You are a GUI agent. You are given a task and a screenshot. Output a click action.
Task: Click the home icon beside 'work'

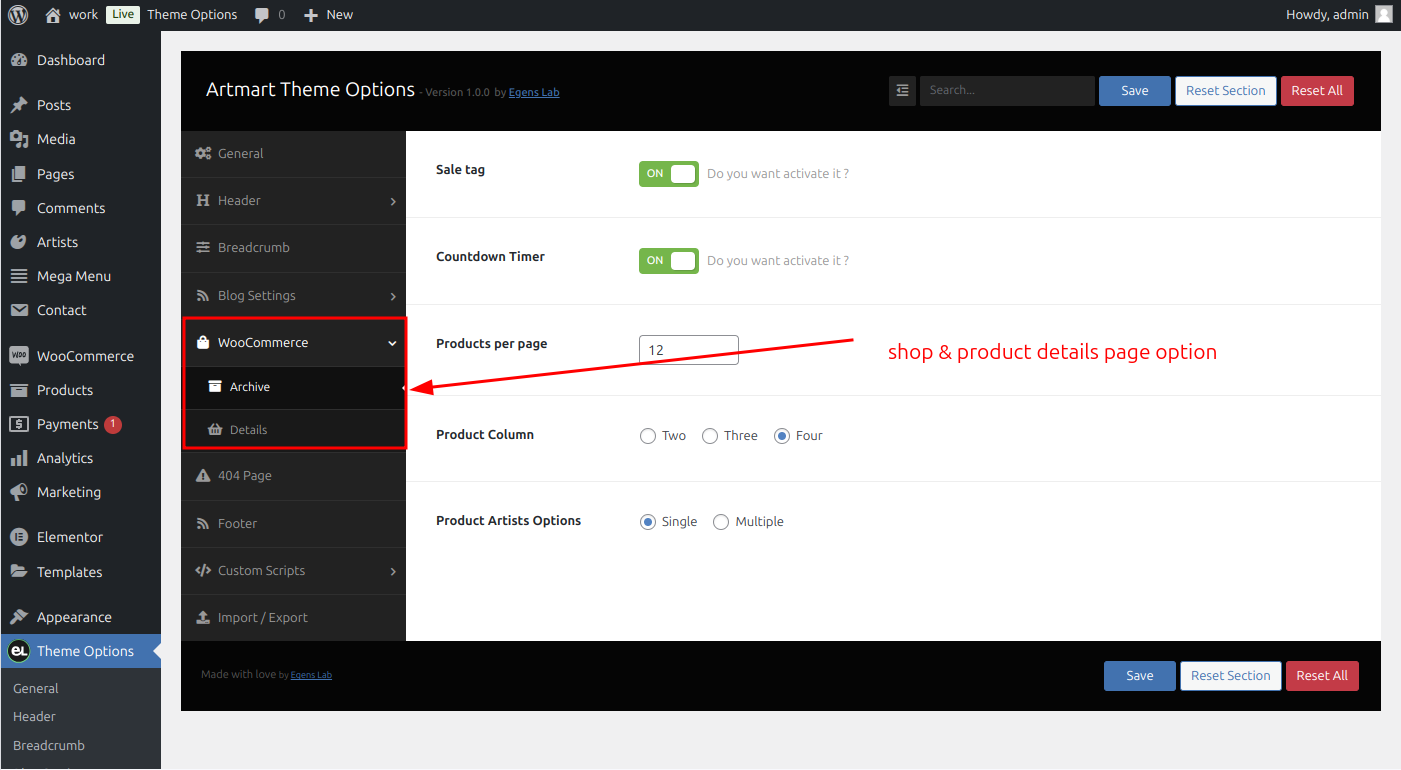[53, 15]
